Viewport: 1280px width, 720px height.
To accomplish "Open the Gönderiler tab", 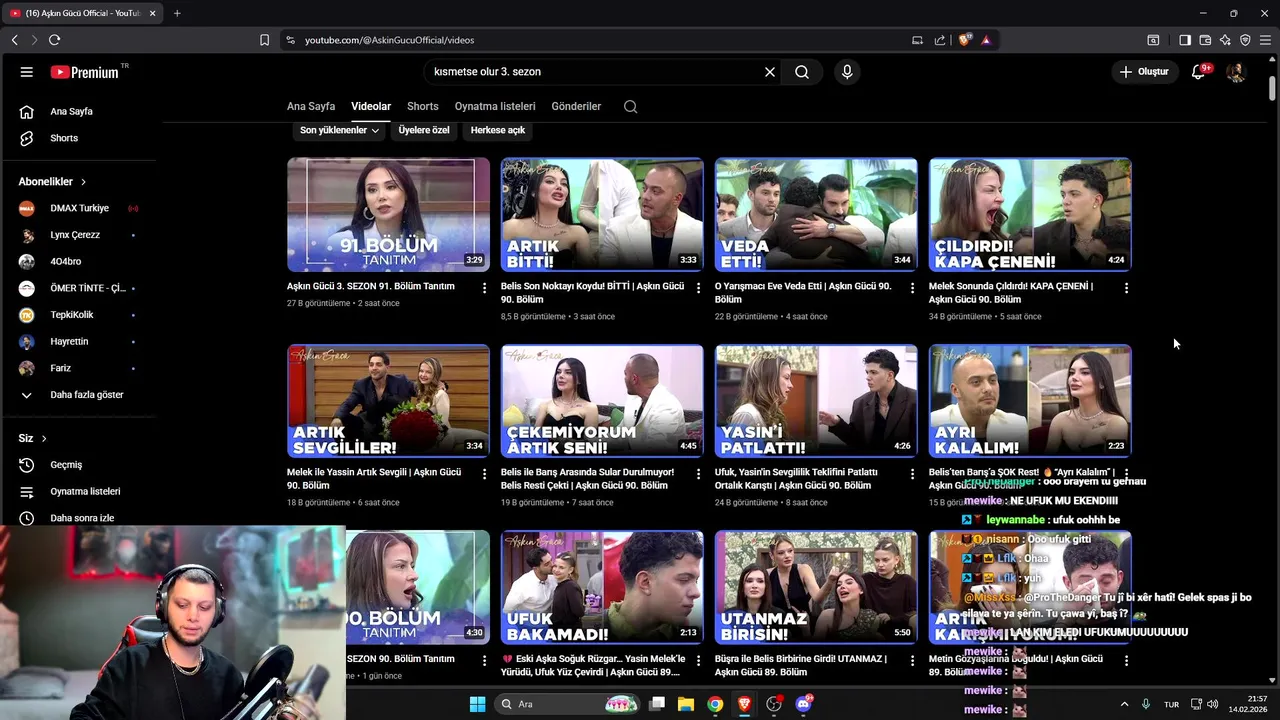I will [576, 106].
